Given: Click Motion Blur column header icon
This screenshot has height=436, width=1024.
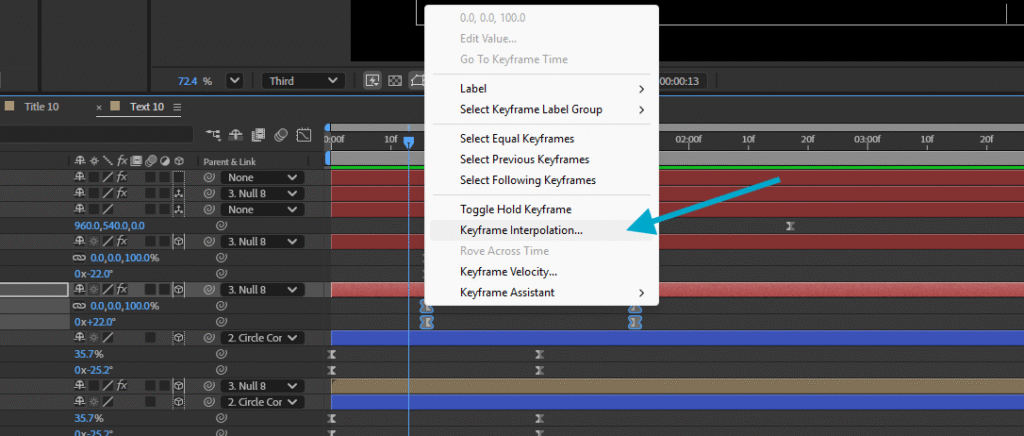Looking at the screenshot, I should pos(150,161).
